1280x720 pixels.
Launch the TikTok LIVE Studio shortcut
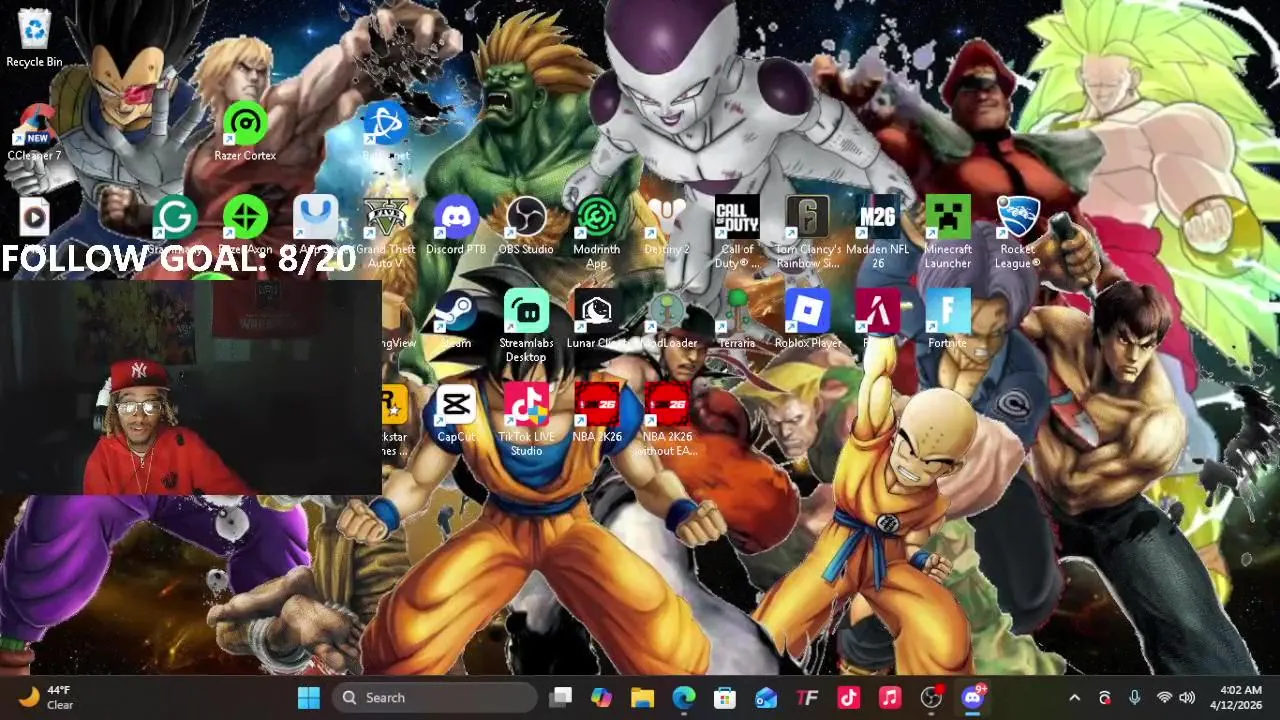[x=526, y=420]
